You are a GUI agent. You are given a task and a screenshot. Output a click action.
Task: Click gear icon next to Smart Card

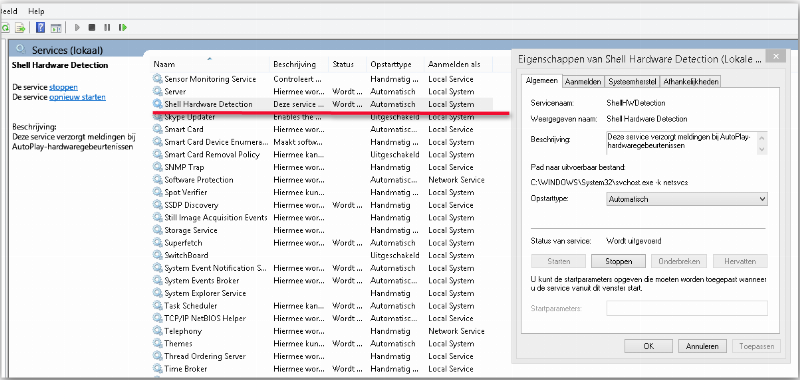pyautogui.click(x=158, y=130)
